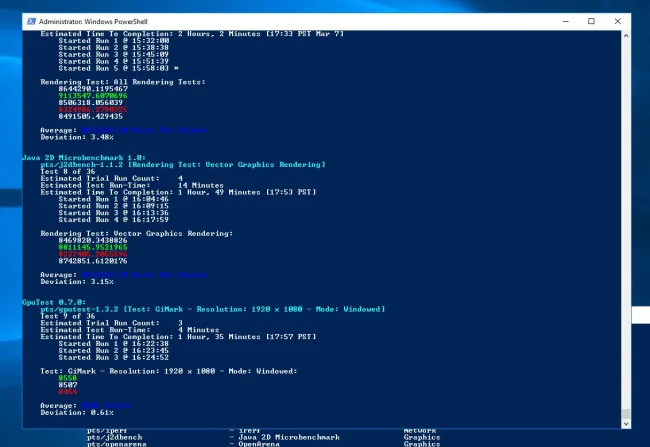Screen dimensions: 650x447
Task: Click 'Estimated Trial Run Count: 3'
Action: [x=112, y=323]
